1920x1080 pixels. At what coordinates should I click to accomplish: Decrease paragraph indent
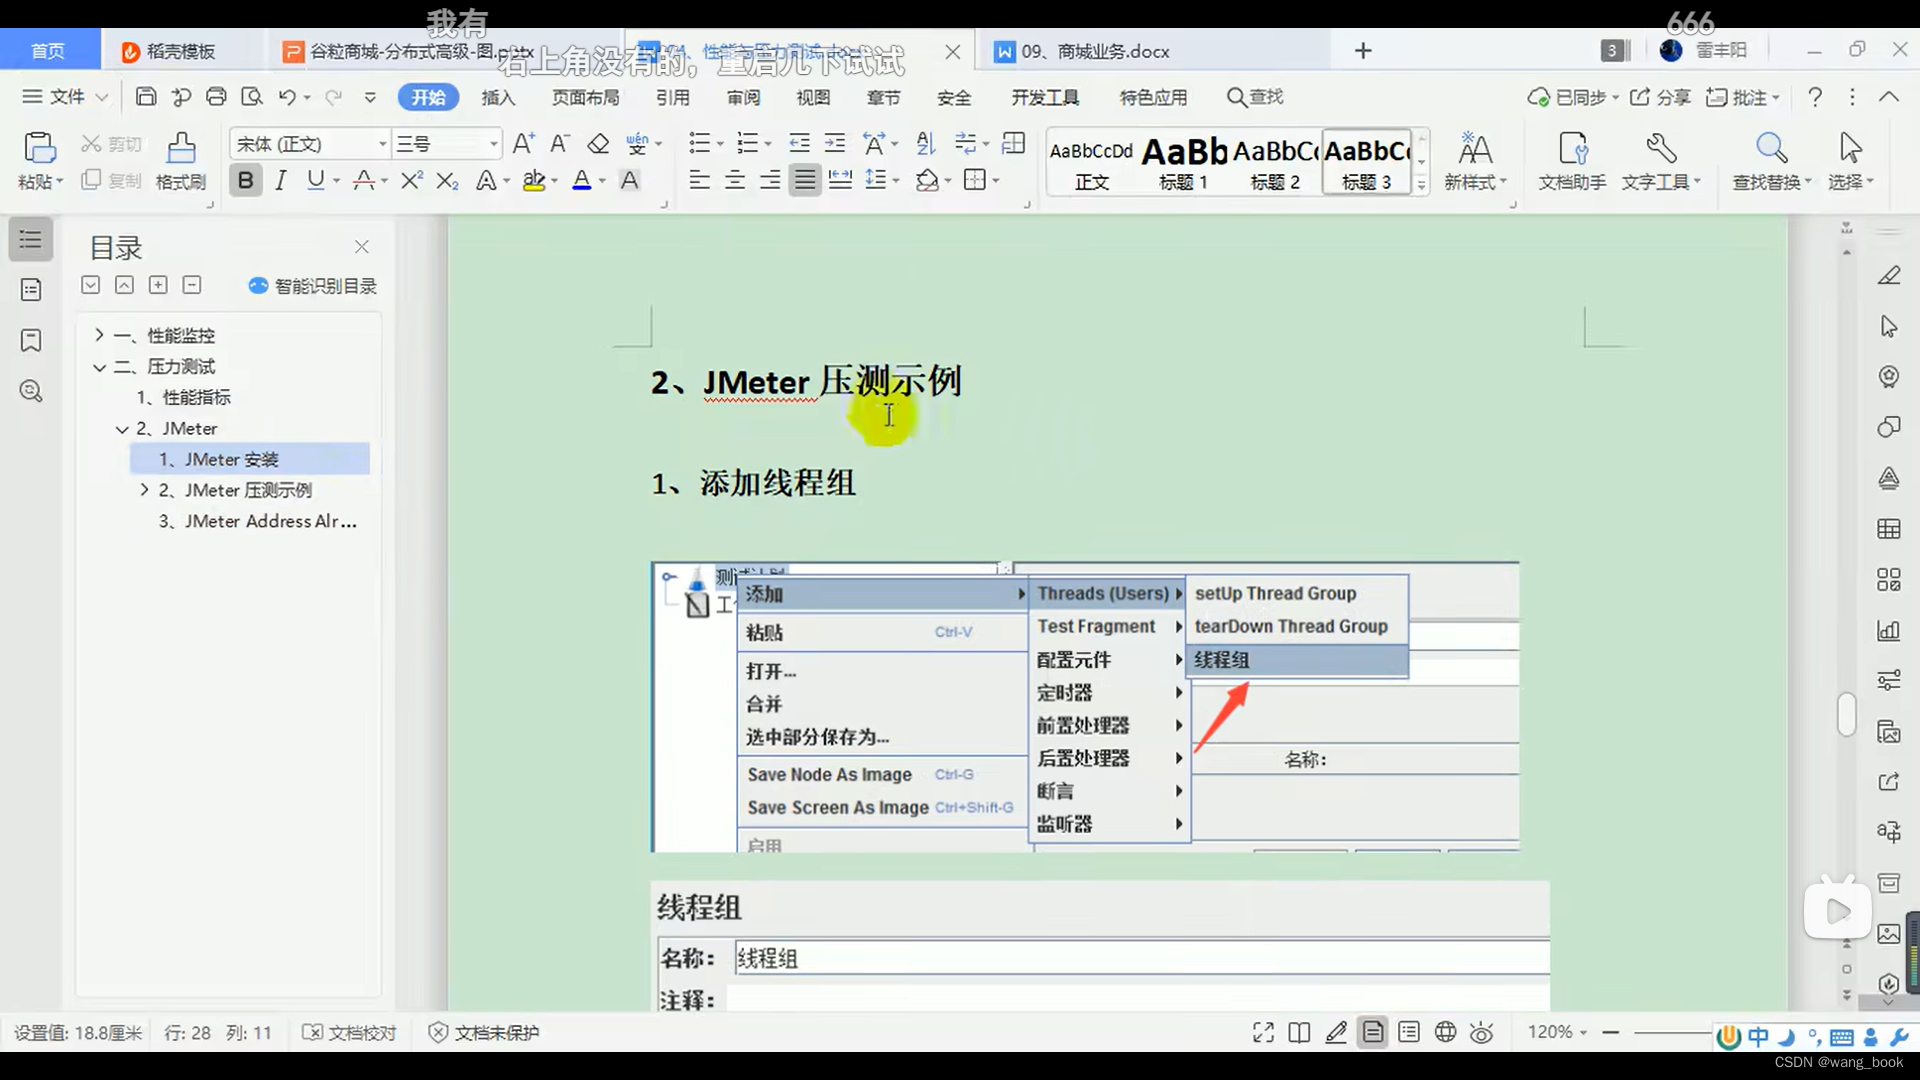tap(799, 144)
